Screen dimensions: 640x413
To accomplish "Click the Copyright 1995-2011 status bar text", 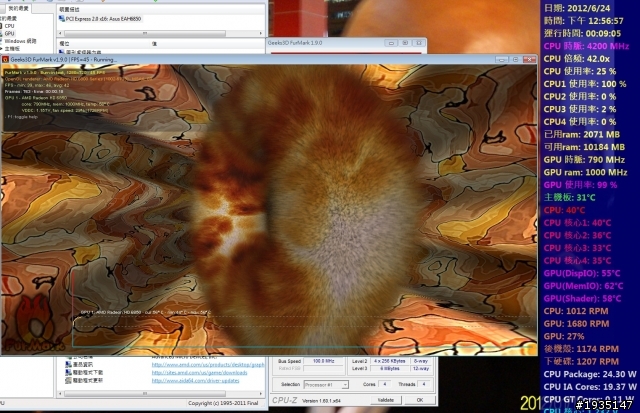I will pos(223,403).
